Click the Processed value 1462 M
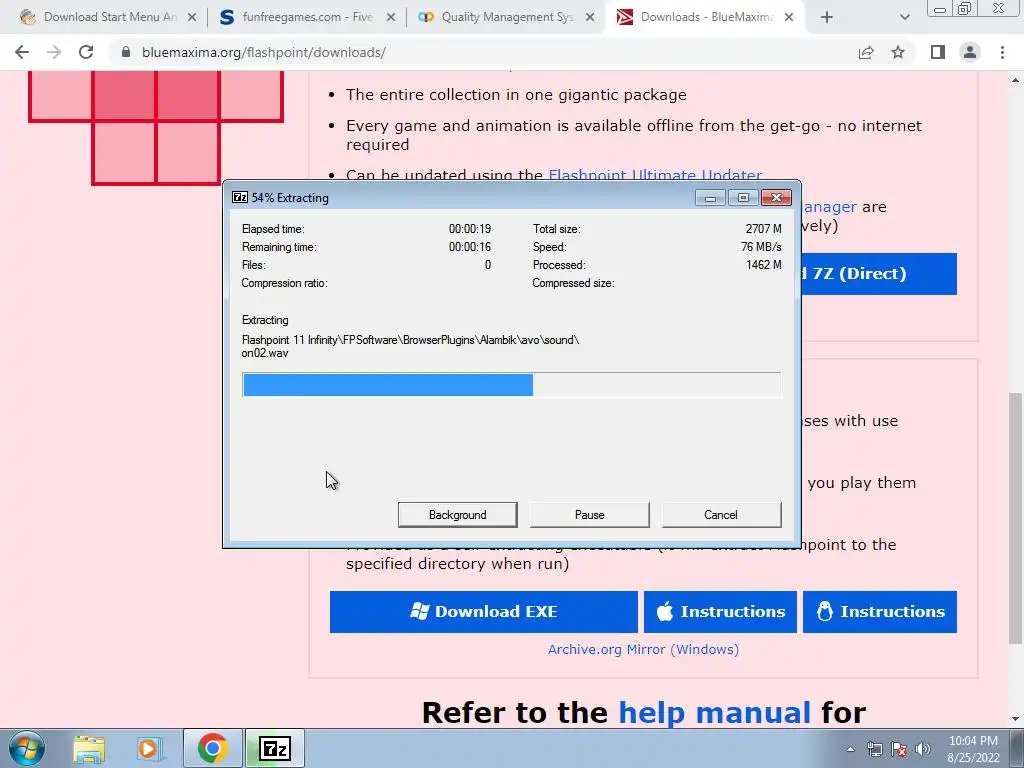Screen dimensions: 1024x768 tap(763, 265)
